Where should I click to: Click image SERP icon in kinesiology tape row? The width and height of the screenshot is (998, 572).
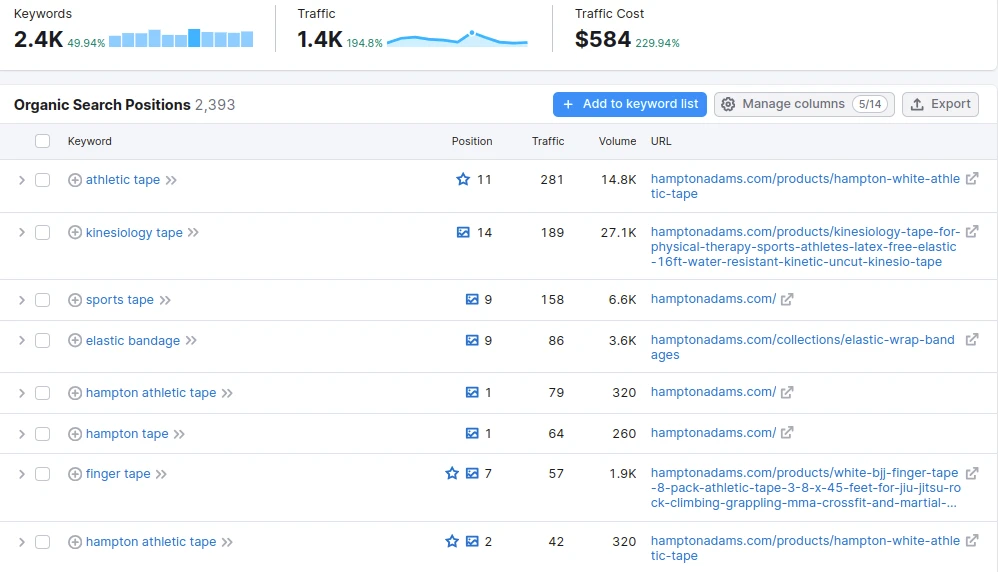pyautogui.click(x=463, y=233)
